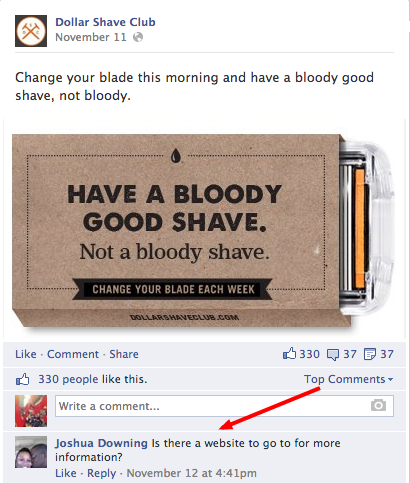This screenshot has width=410, height=483.
Task: Click the Dollar Shave Club page name
Action: (x=105, y=22)
